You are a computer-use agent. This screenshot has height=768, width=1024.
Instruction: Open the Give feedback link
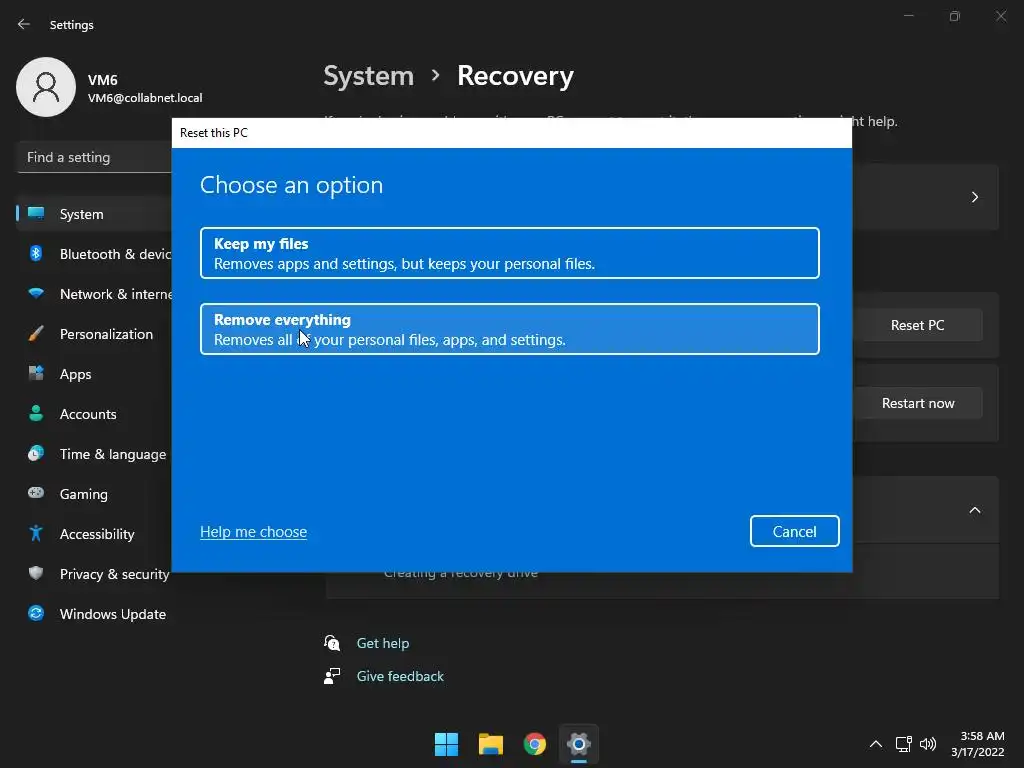[x=400, y=677]
